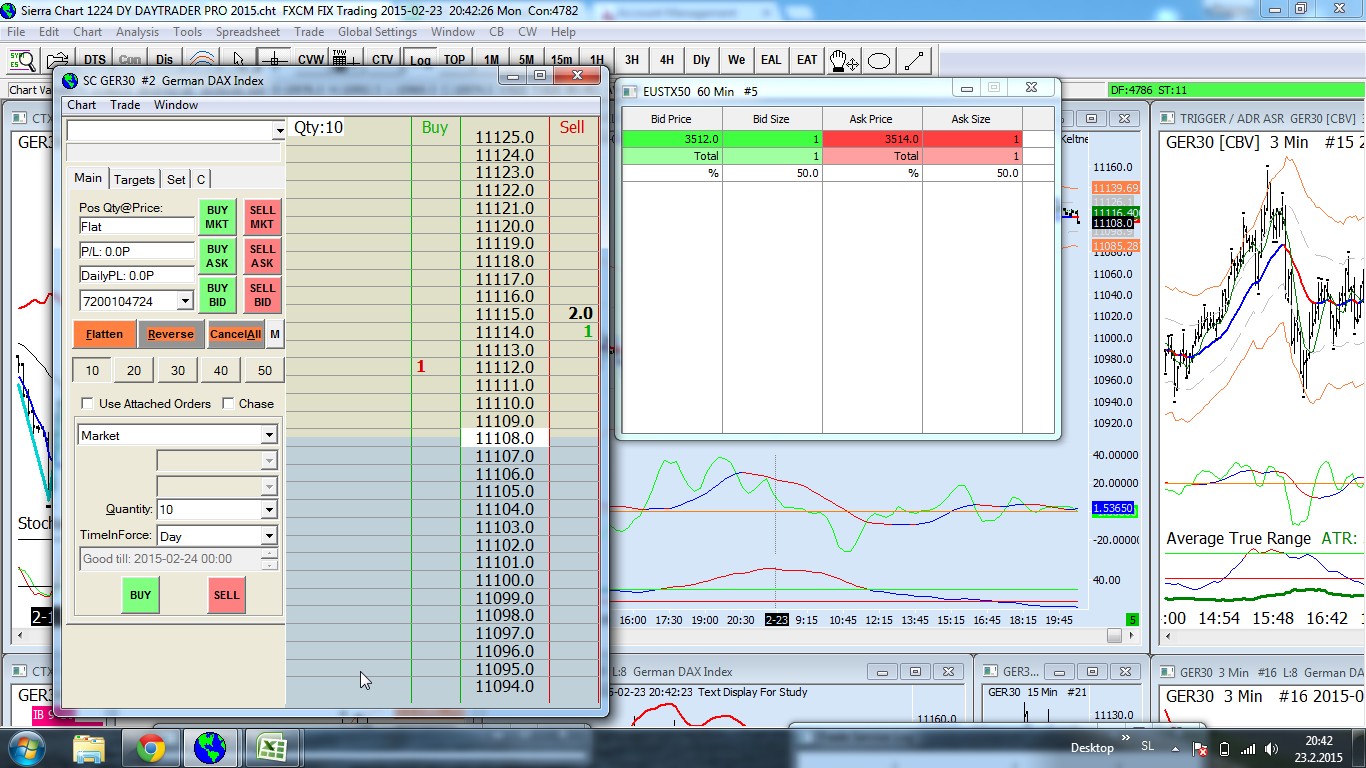The width and height of the screenshot is (1366, 768).
Task: Open the Market order type dropdown
Action: coord(268,436)
